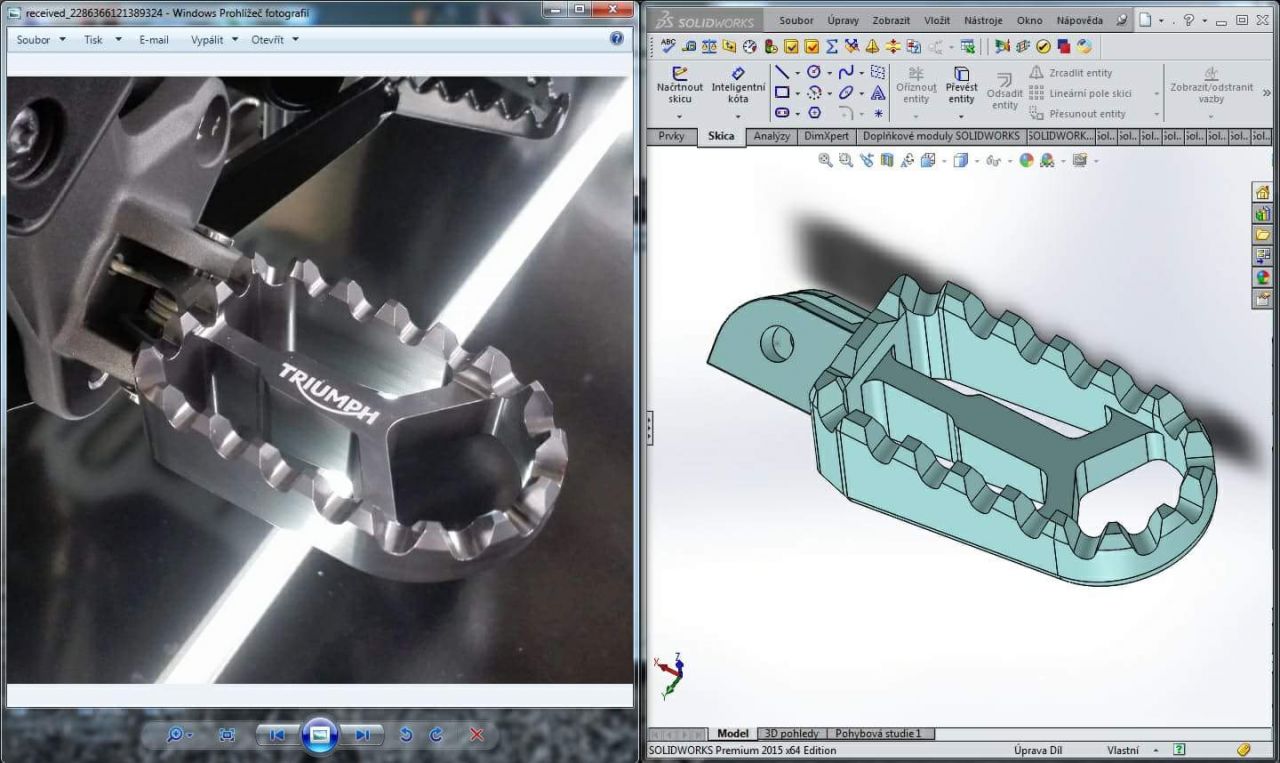Screen dimensions: 1280x763
Task: Open the Appearances tab in task pane
Action: [1262, 278]
